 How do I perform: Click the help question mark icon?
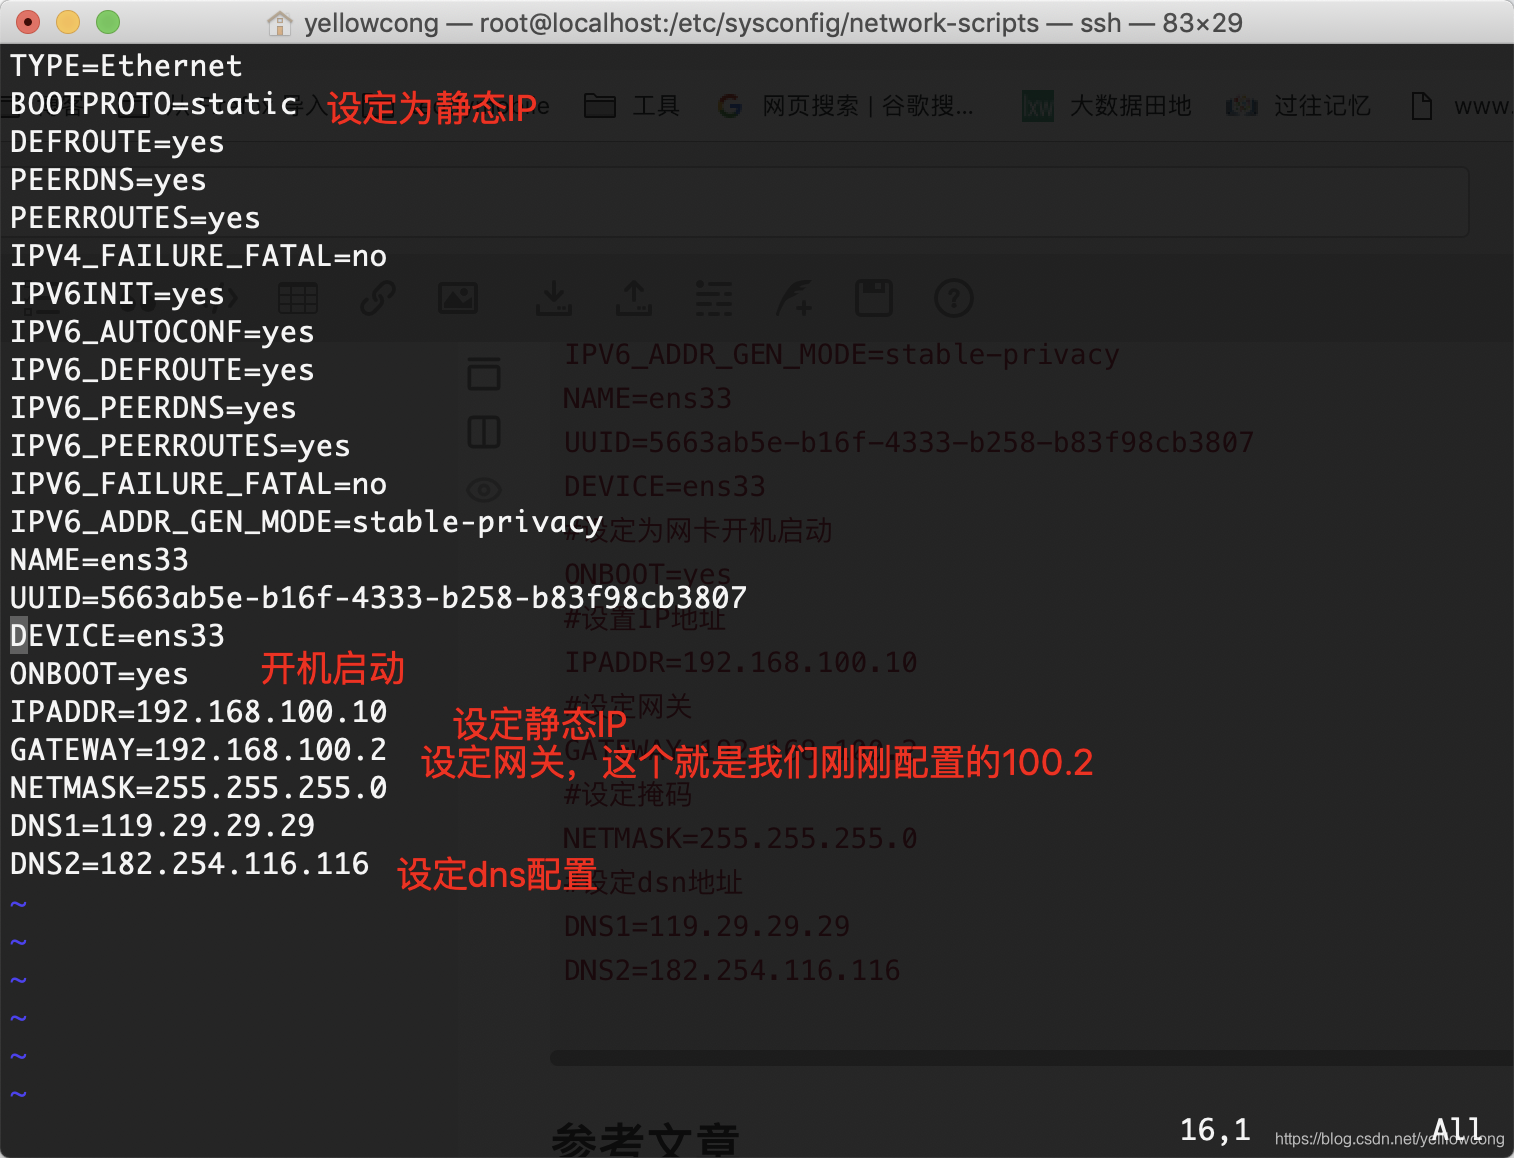coord(954,298)
